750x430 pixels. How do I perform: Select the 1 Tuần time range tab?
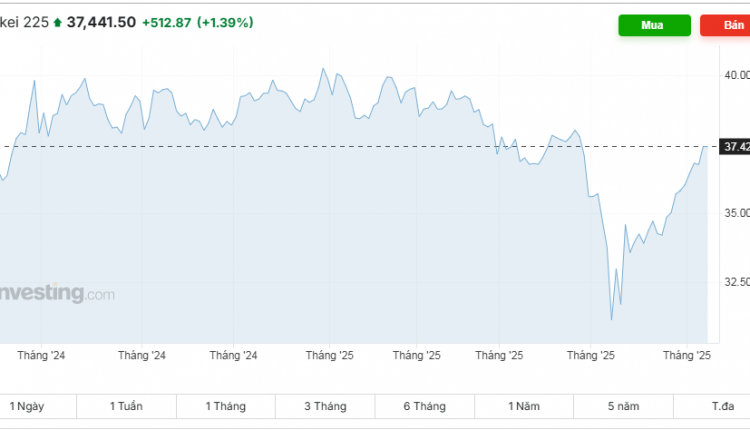click(126, 406)
